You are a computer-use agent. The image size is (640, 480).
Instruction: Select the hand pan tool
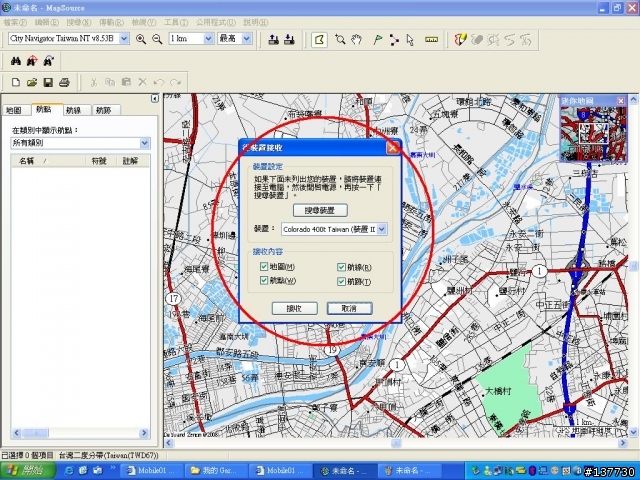tap(356, 40)
